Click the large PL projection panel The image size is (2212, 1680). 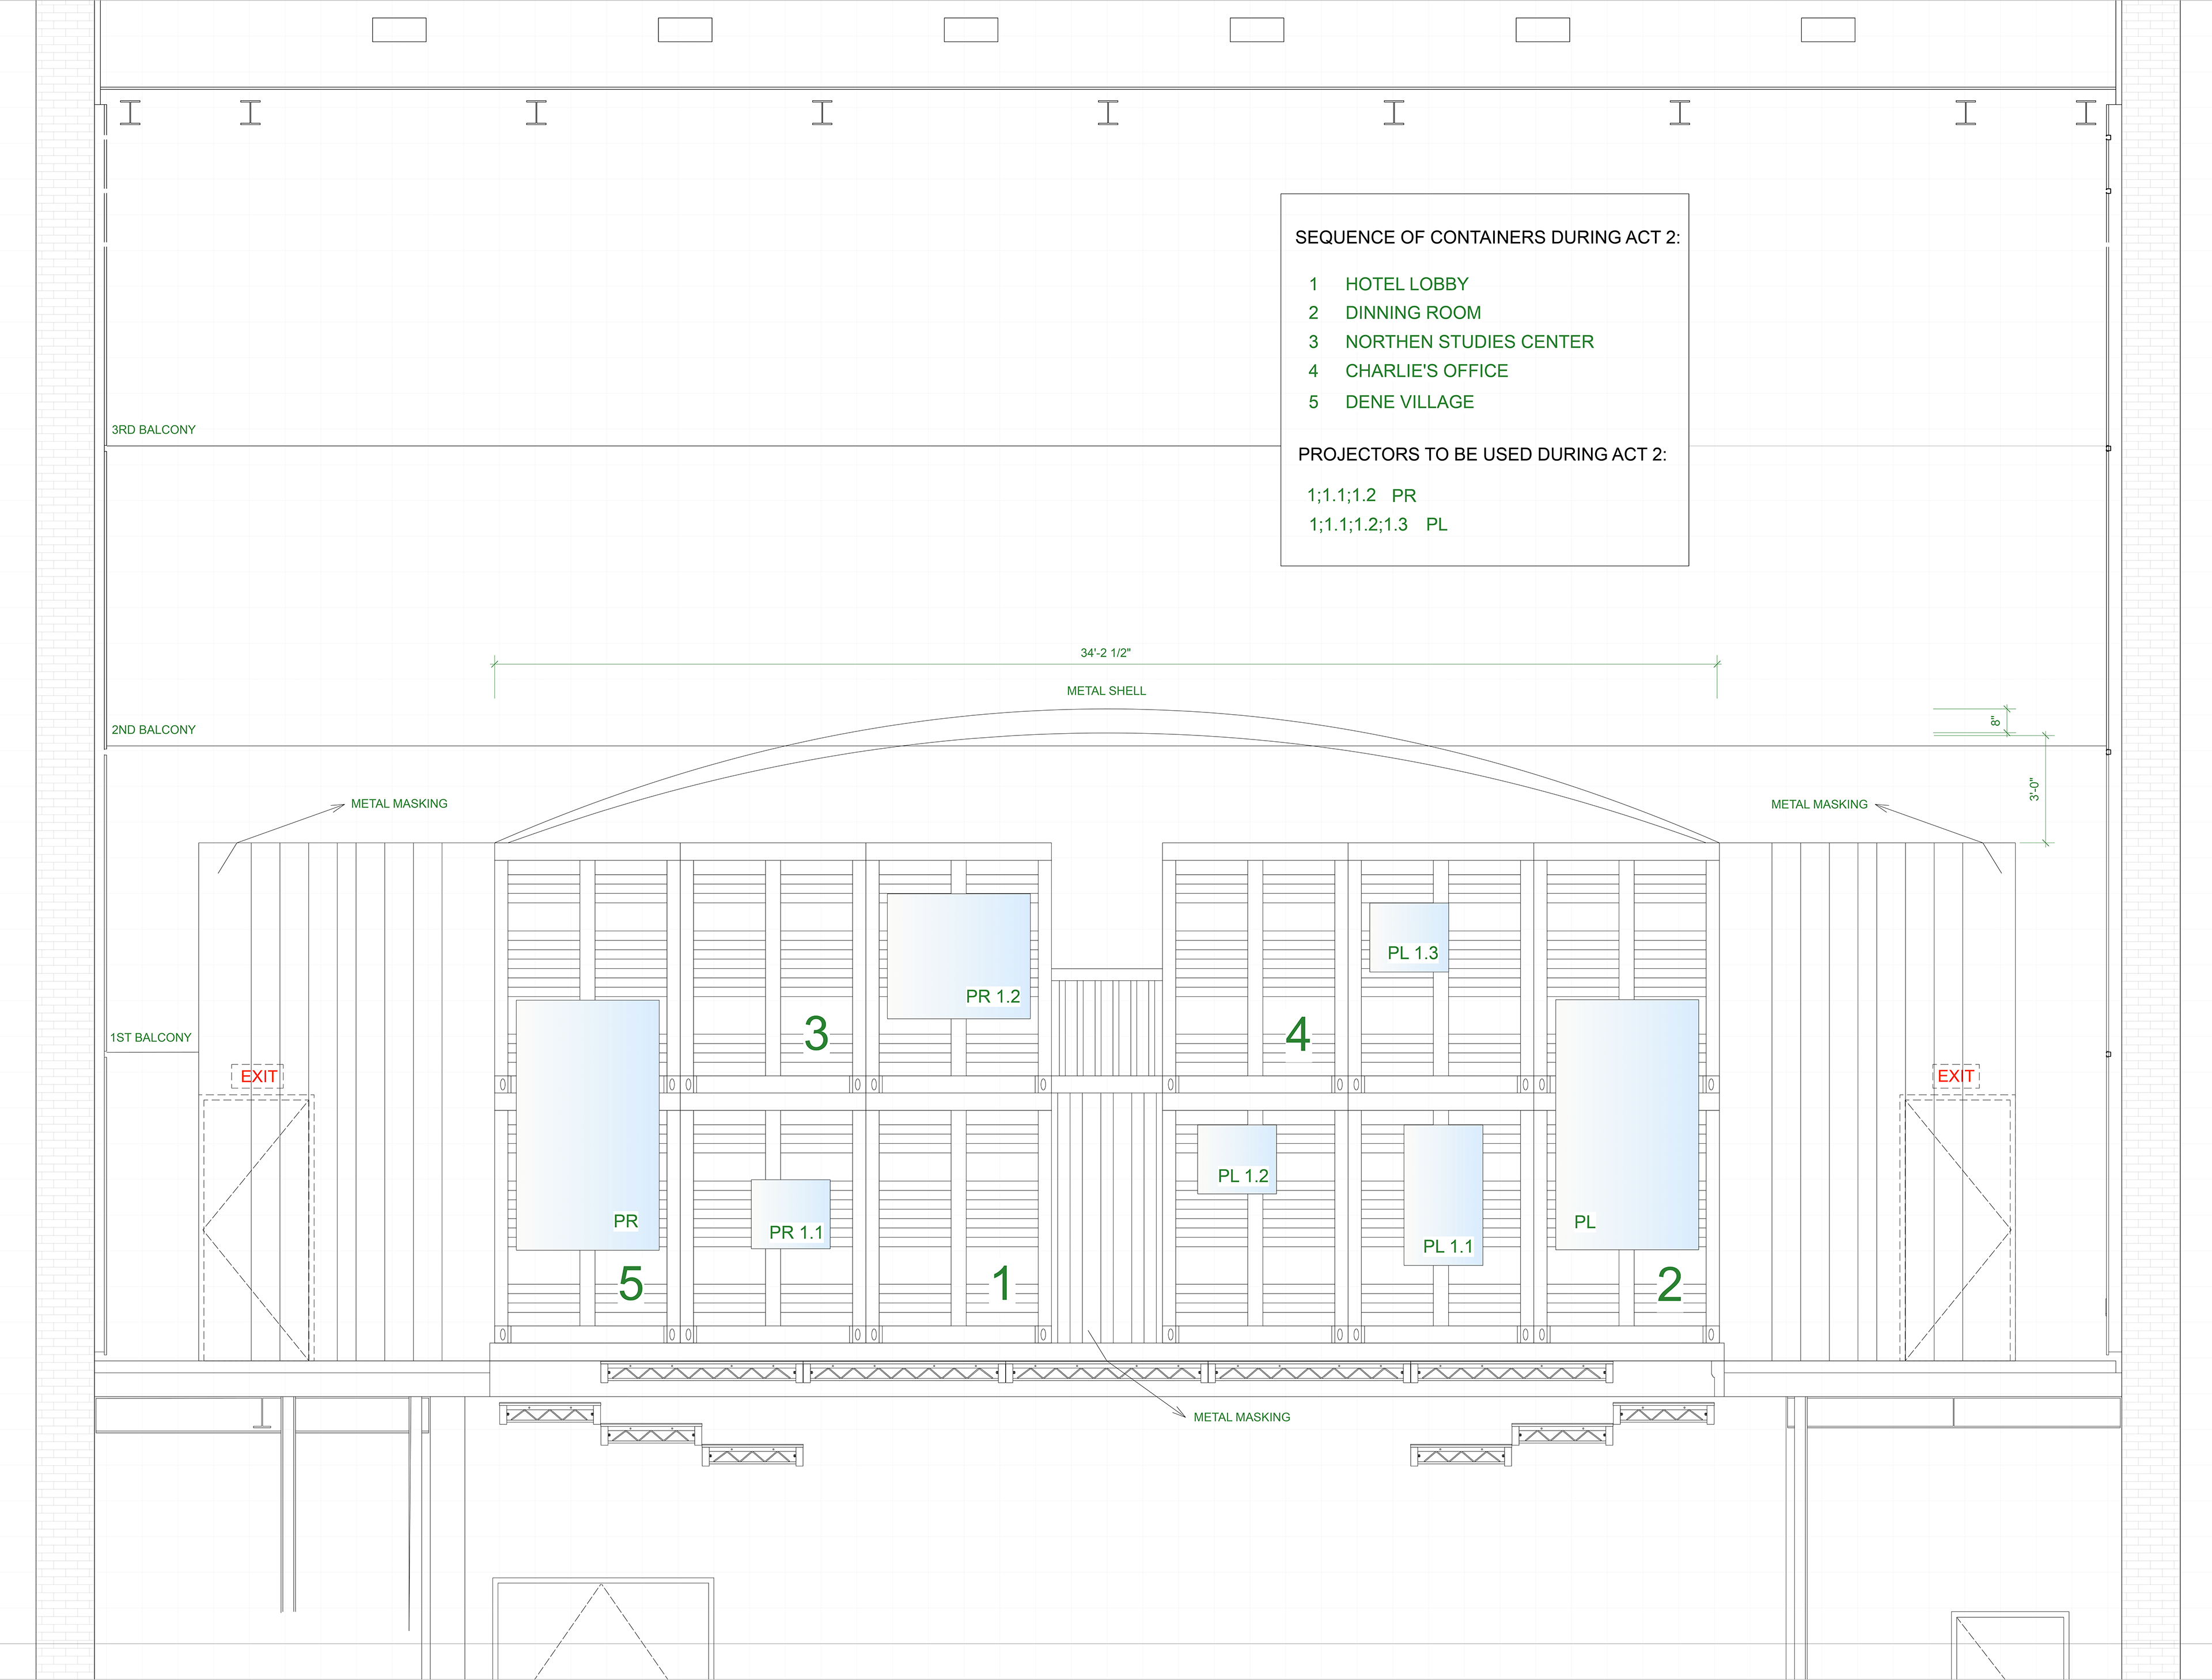pyautogui.click(x=1627, y=1124)
